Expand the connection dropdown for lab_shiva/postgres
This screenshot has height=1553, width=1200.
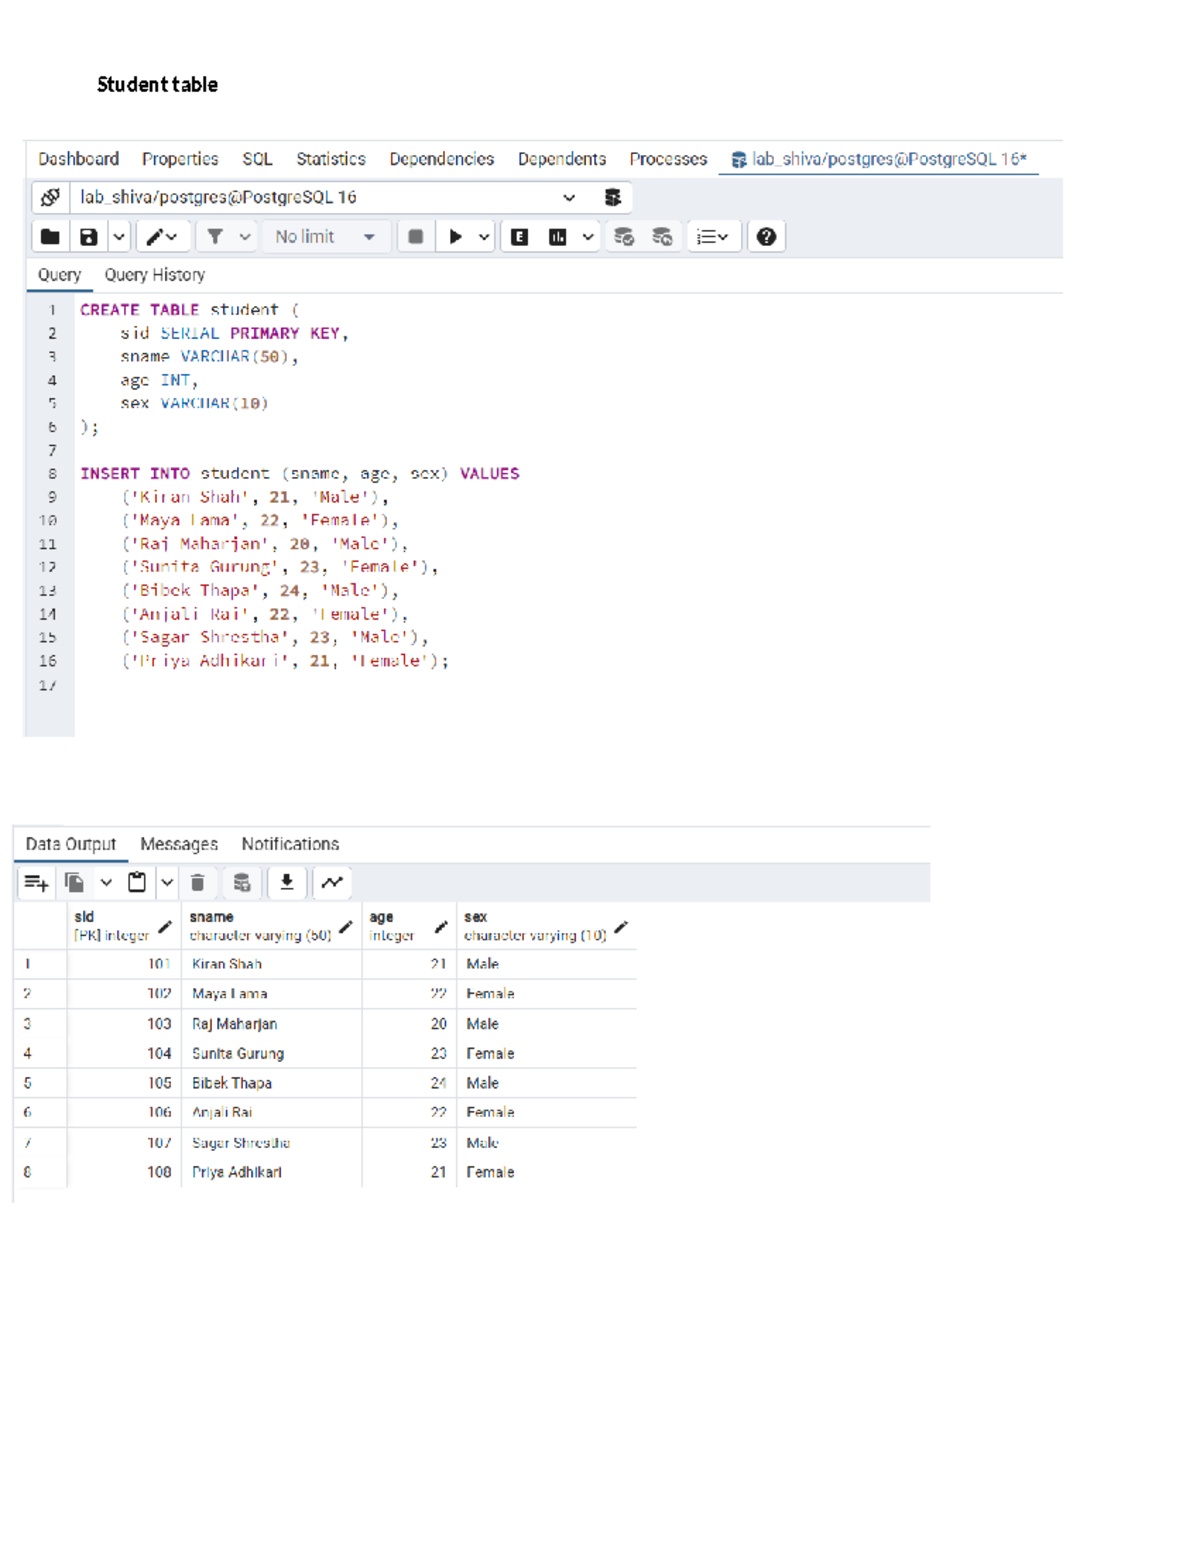click(570, 197)
